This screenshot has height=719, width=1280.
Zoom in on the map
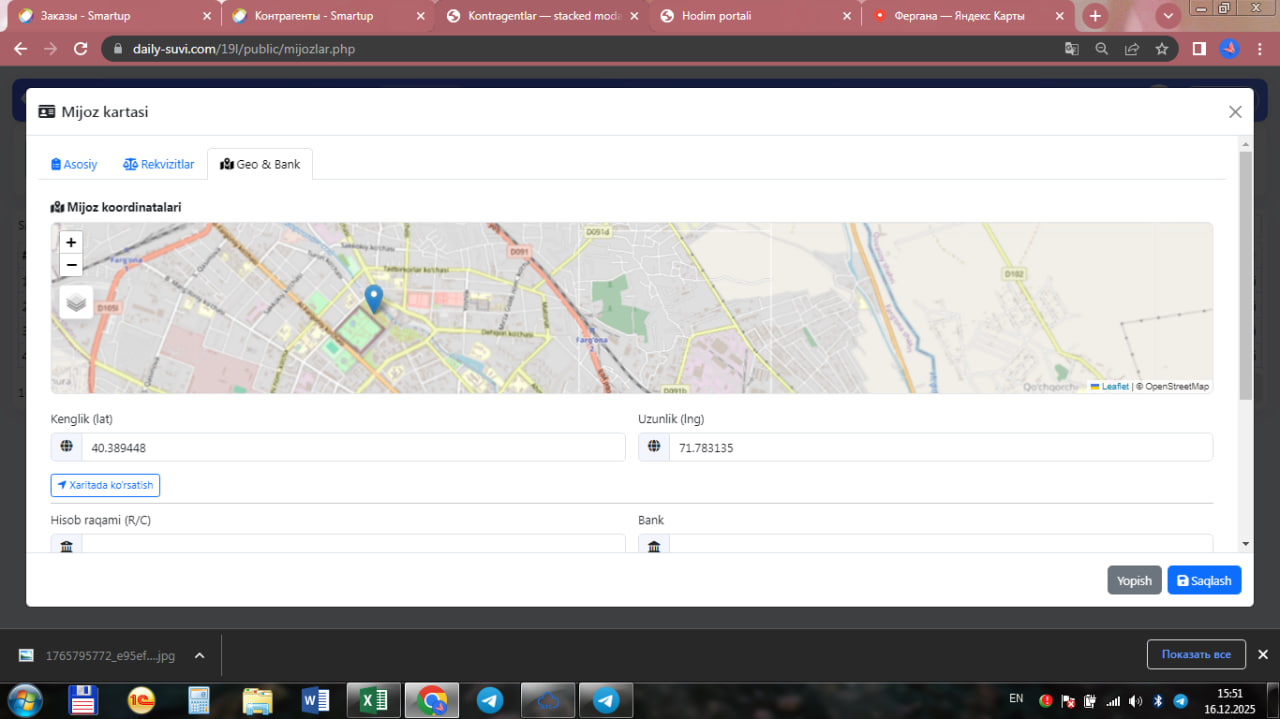coord(71,242)
